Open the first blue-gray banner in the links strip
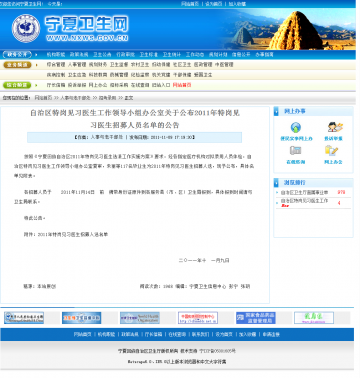The height and width of the screenshot is (378, 360). click(x=24, y=318)
